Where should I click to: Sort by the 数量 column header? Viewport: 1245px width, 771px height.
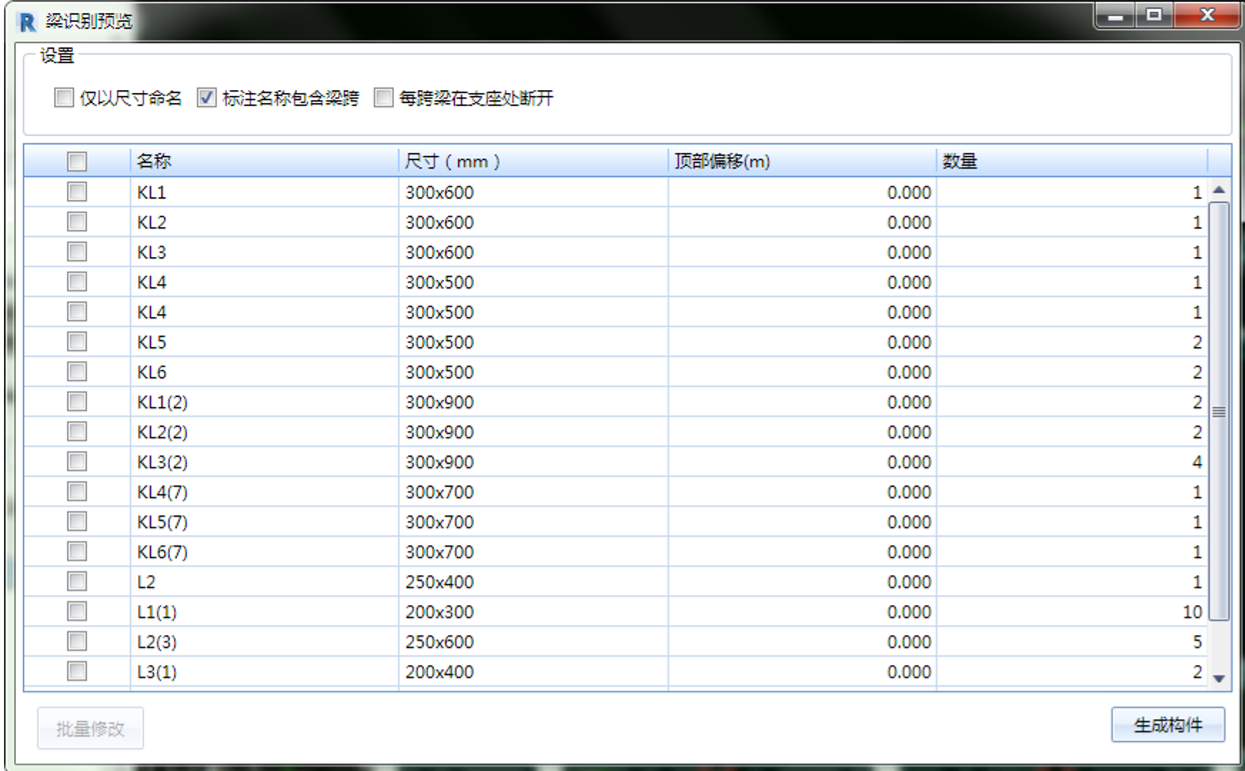pyautogui.click(x=1072, y=161)
